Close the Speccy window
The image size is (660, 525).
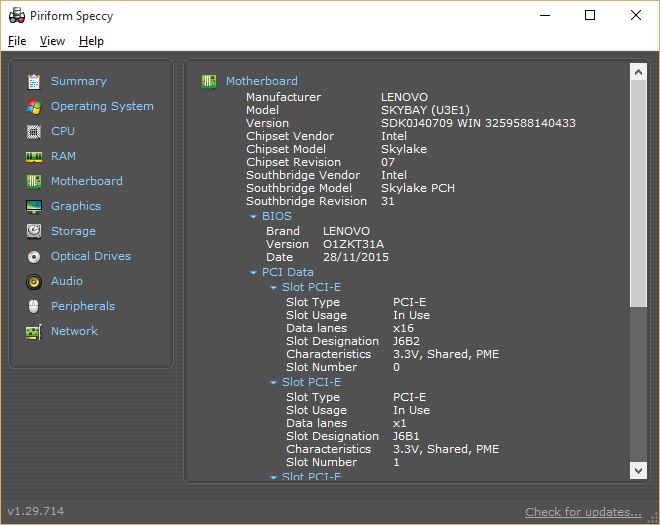click(x=636, y=16)
